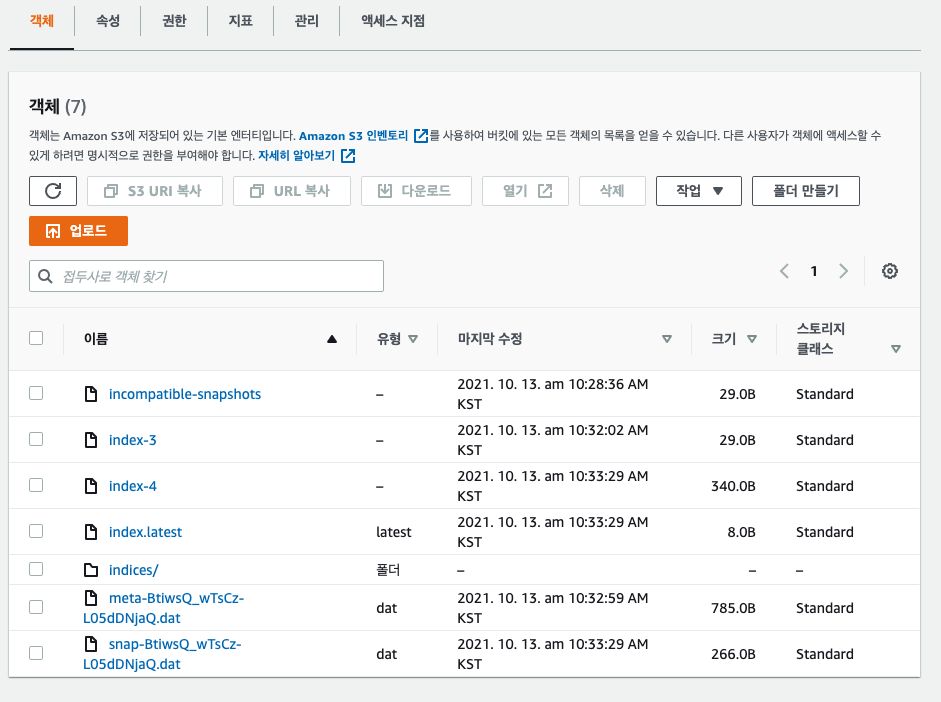Check the indices/ folder checkbox

(36, 569)
